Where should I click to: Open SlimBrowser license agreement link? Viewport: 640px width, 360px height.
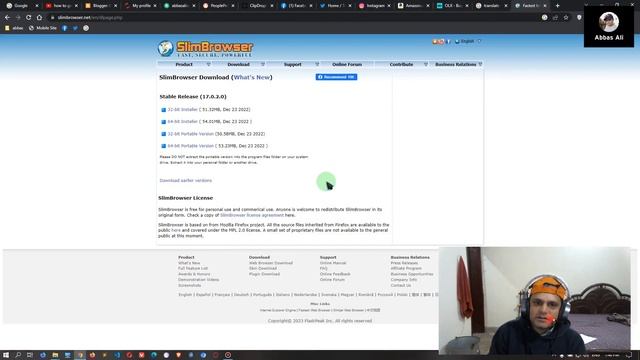pos(252,215)
